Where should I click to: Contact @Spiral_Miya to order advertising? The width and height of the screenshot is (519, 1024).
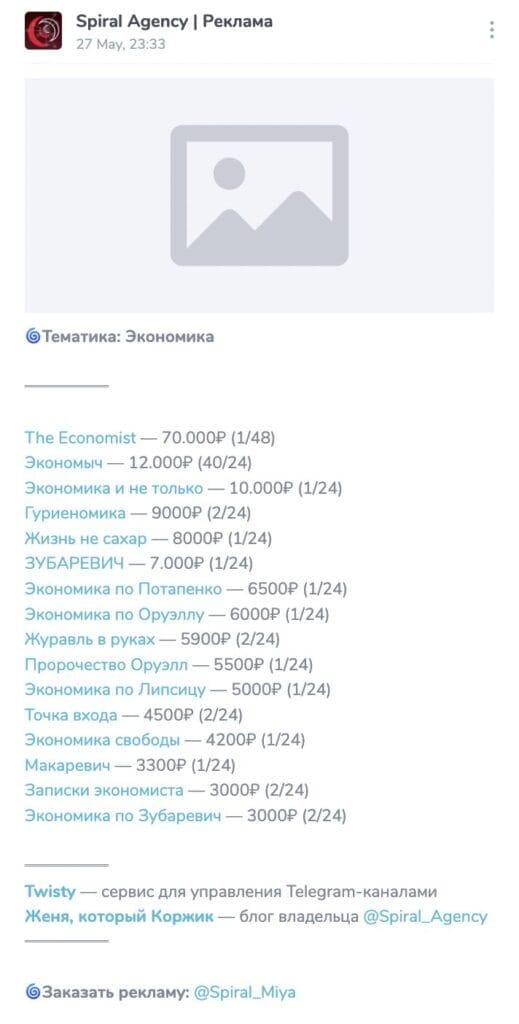[245, 993]
